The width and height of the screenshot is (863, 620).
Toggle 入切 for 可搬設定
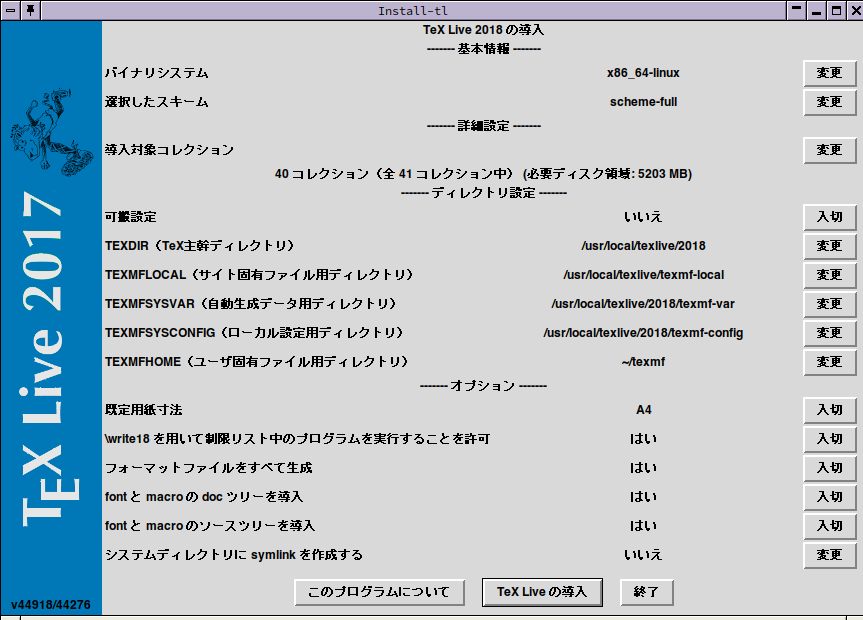tap(829, 217)
